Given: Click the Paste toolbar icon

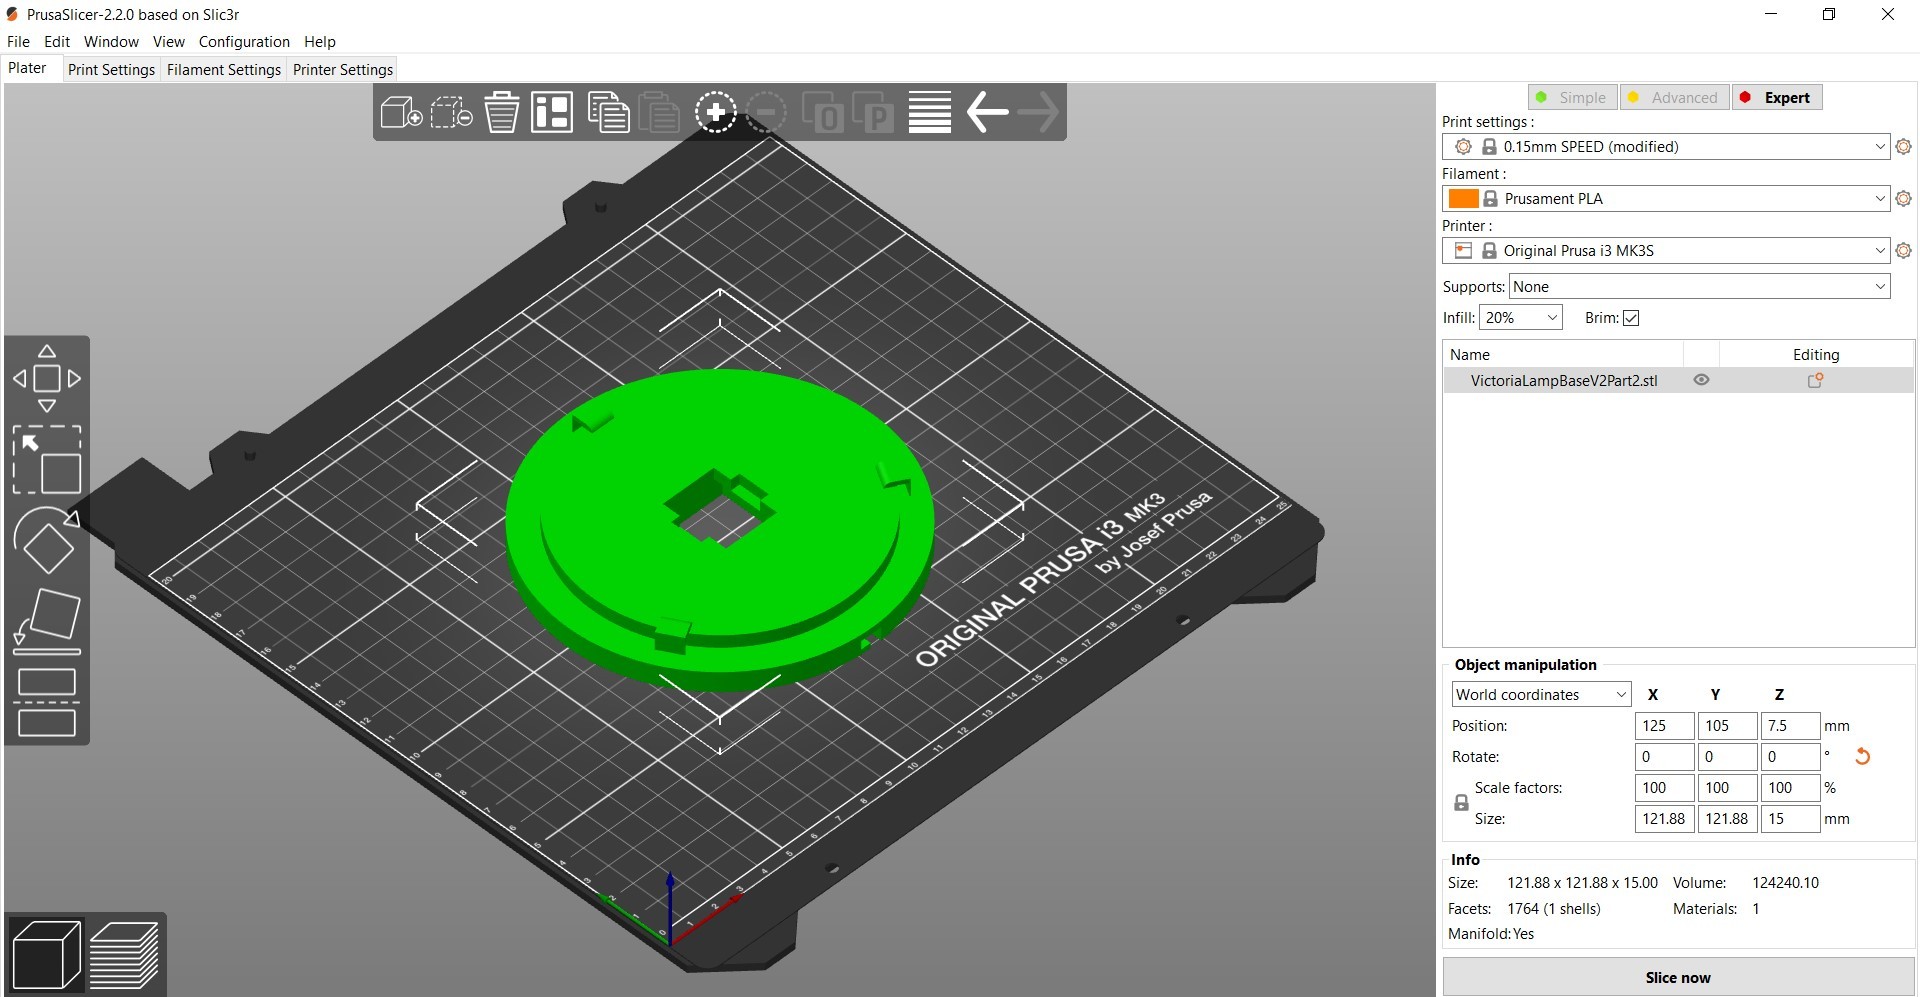Looking at the screenshot, I should 658,112.
